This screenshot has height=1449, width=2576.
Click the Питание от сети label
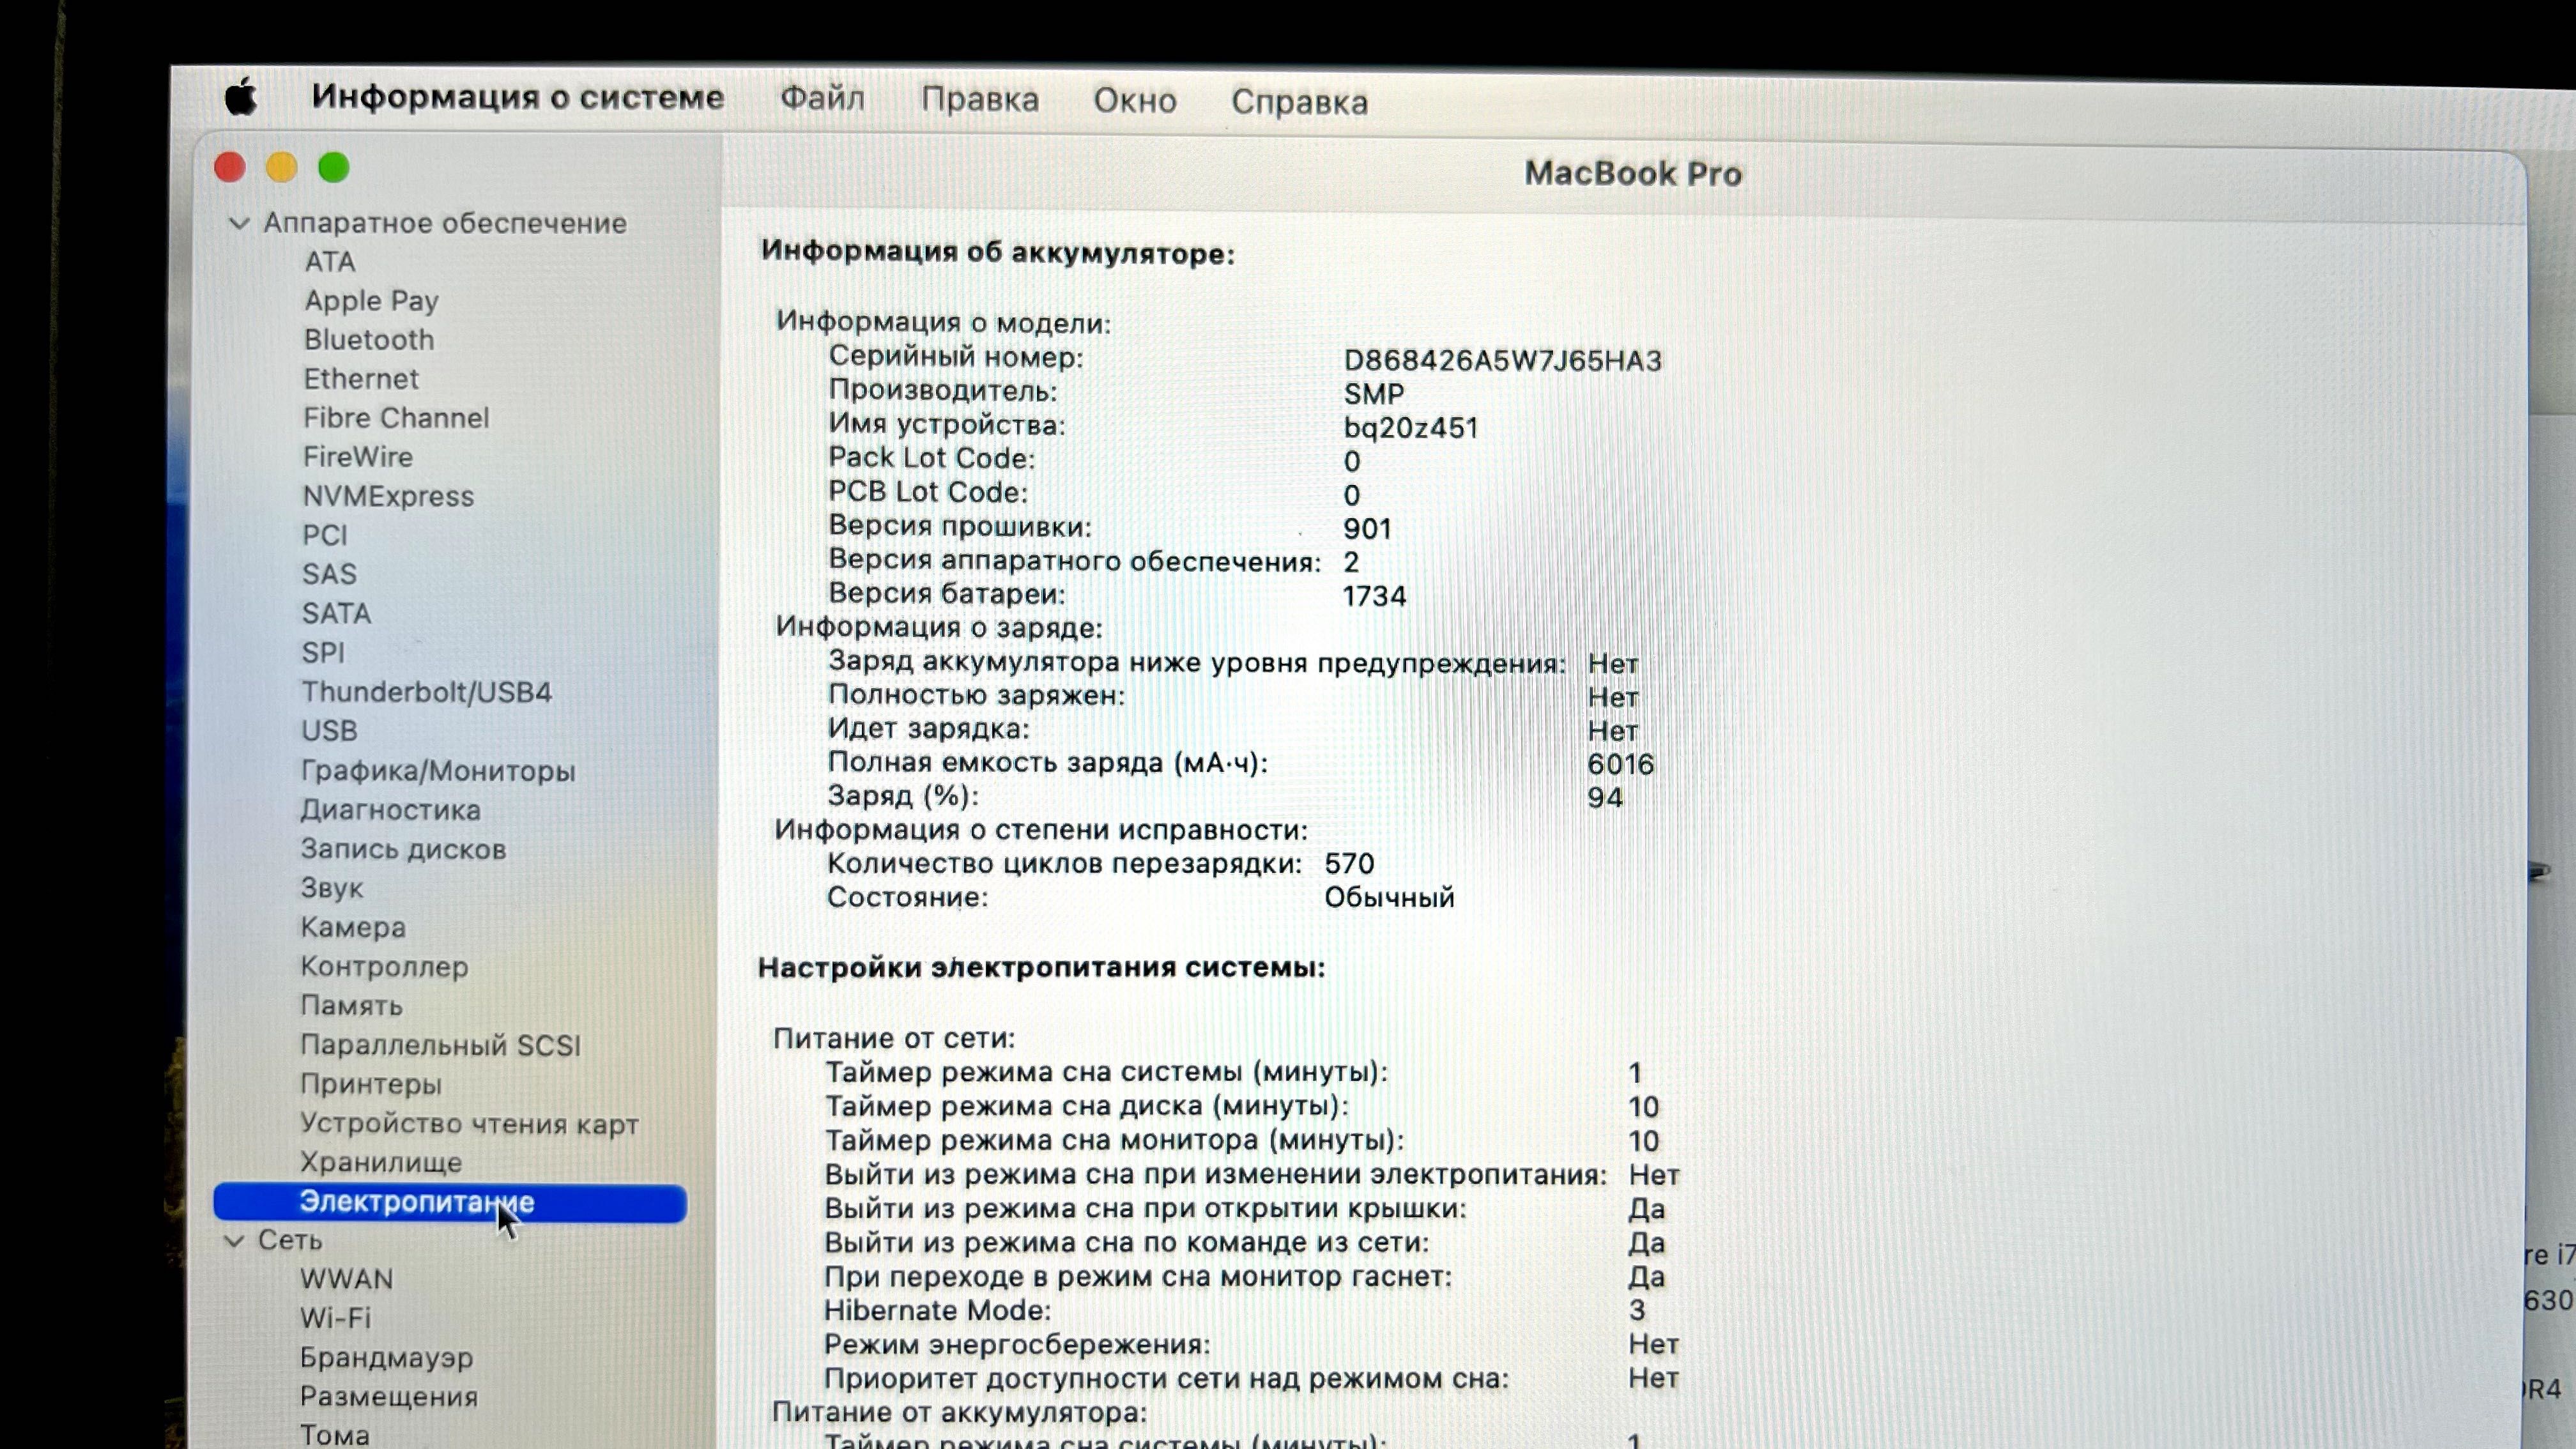pos(893,1039)
